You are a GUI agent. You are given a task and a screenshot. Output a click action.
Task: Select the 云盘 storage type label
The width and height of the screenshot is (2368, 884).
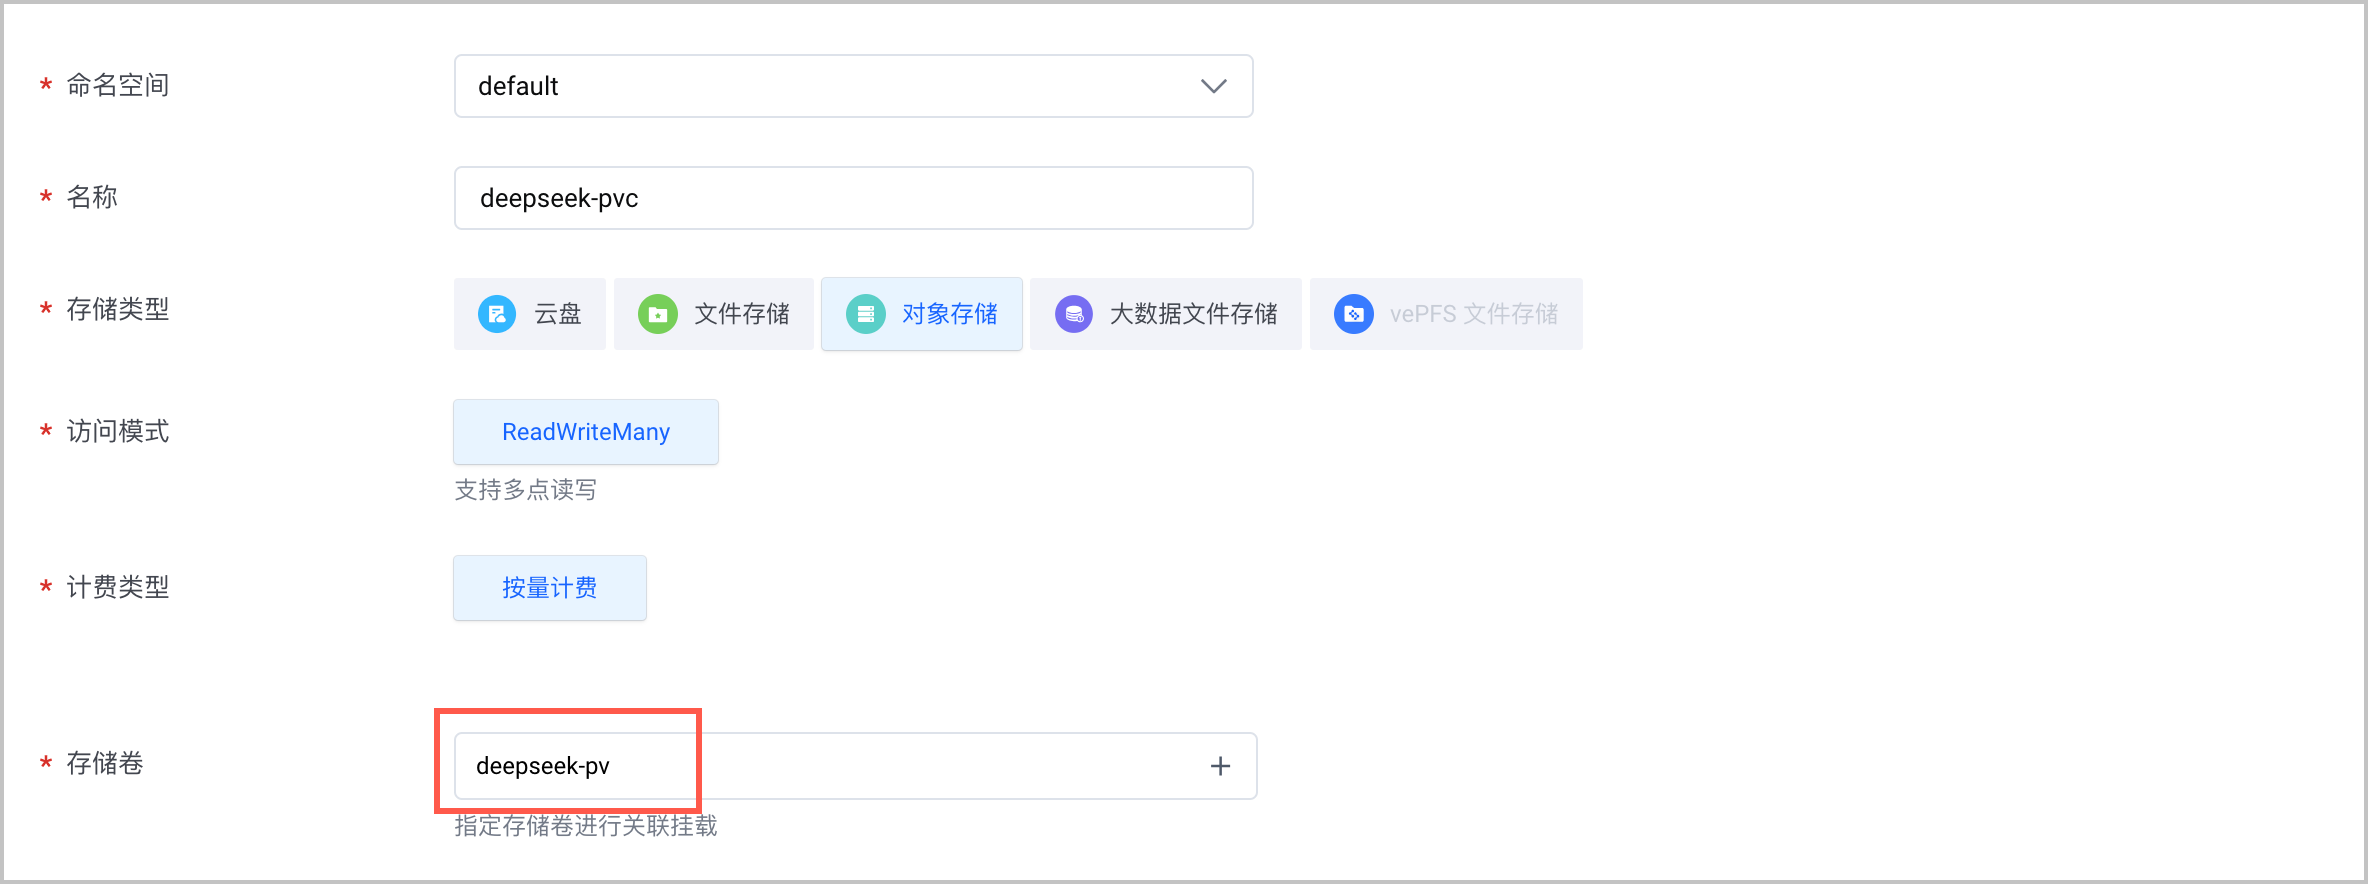click(558, 314)
